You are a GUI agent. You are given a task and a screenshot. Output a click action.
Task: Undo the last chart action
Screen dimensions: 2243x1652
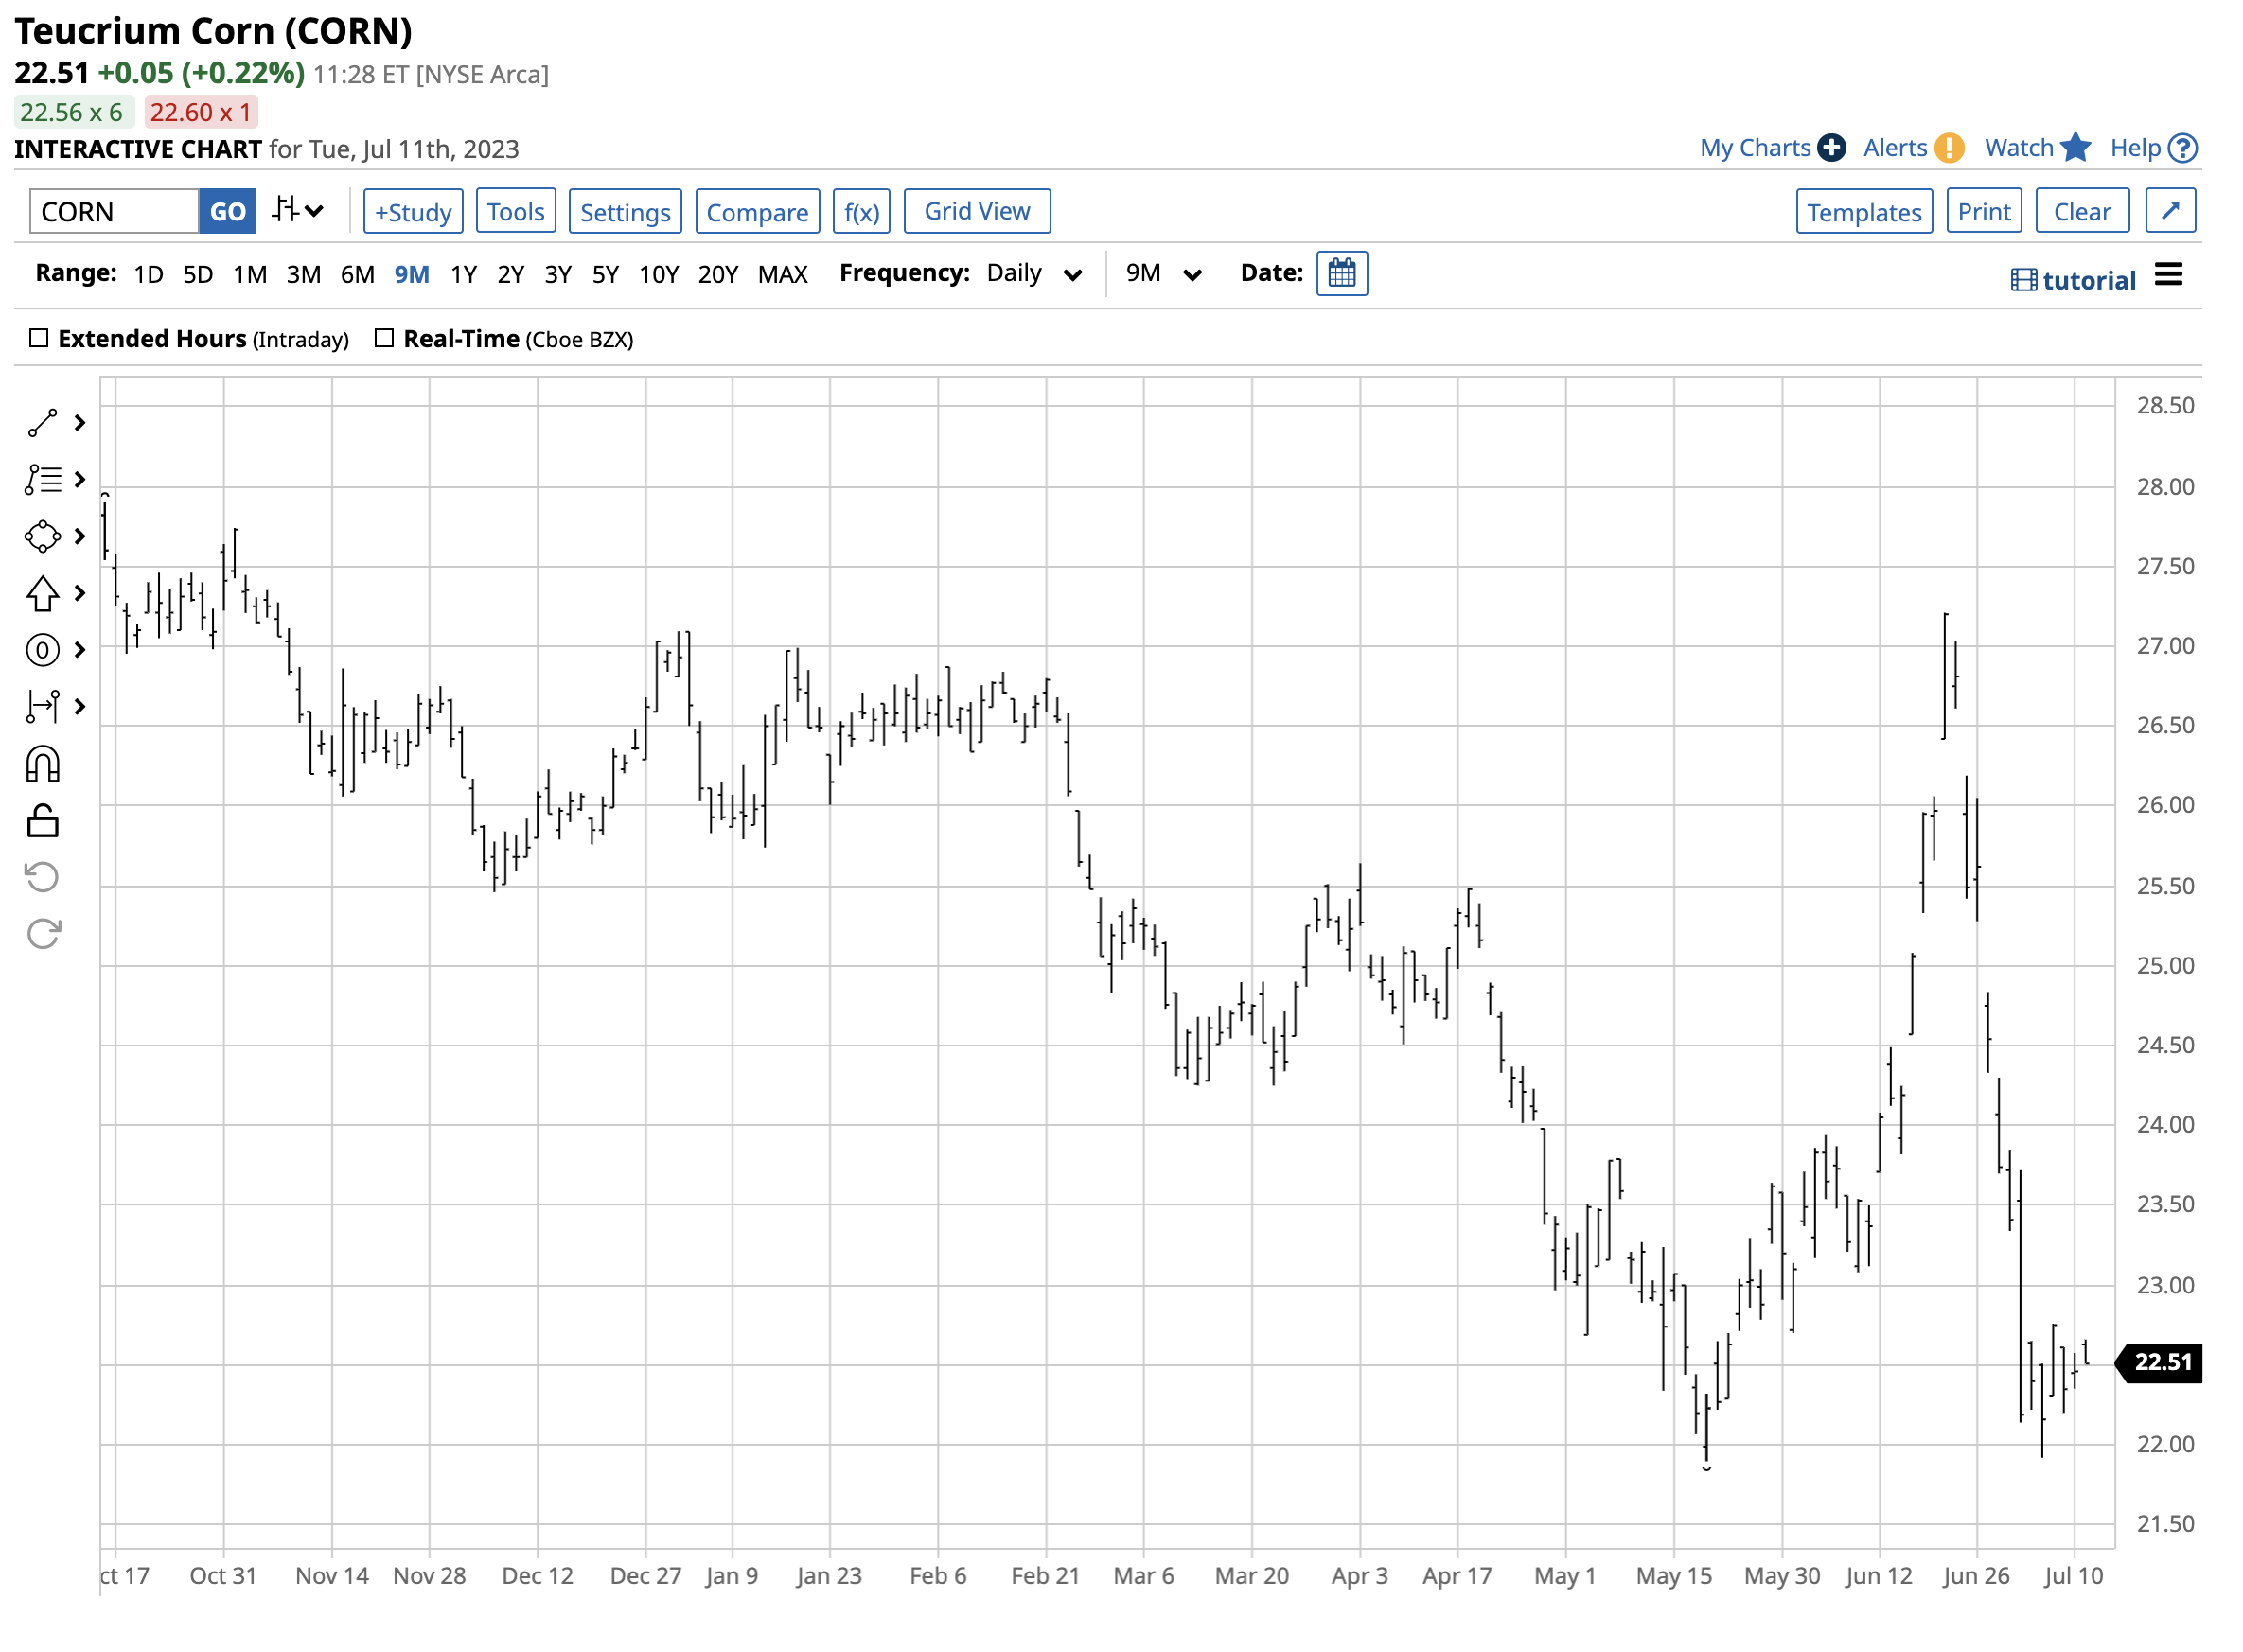(42, 877)
